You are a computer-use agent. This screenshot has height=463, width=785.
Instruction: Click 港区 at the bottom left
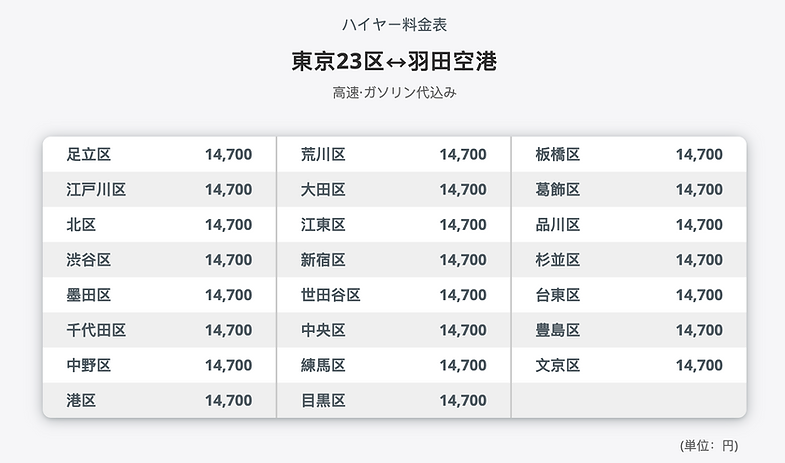pos(81,400)
